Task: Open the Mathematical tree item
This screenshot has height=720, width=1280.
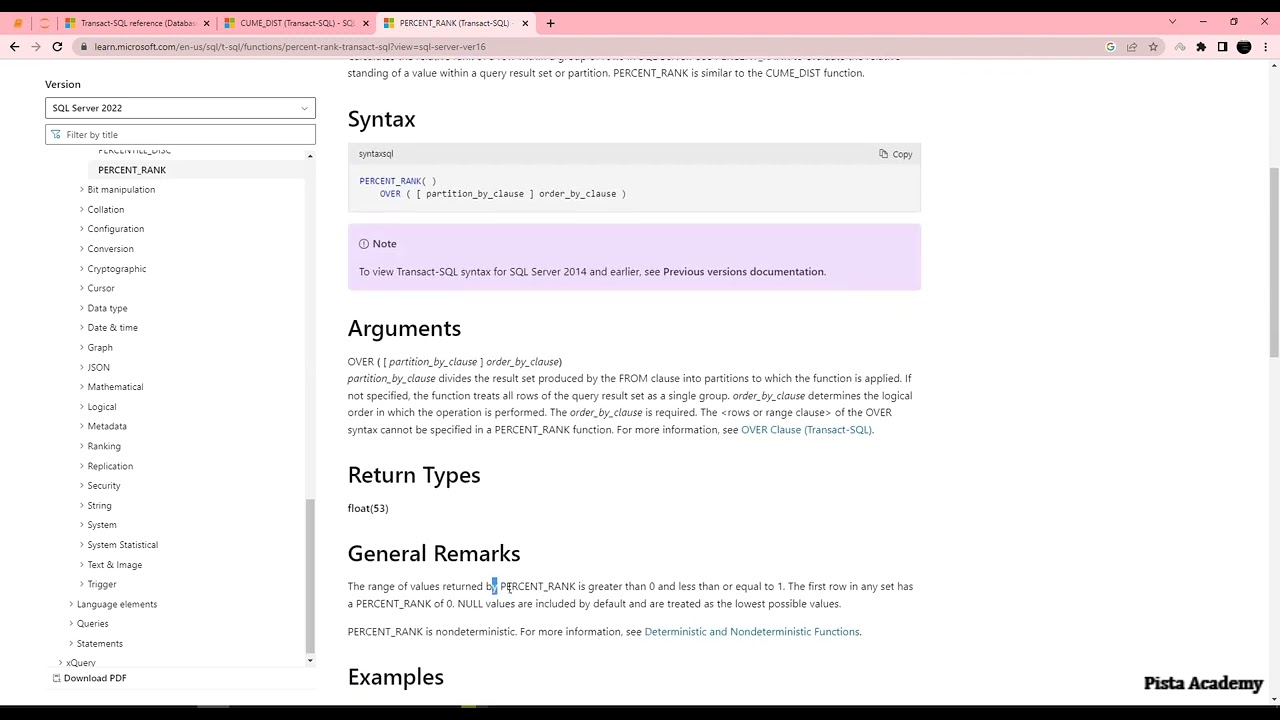Action: tap(115, 387)
